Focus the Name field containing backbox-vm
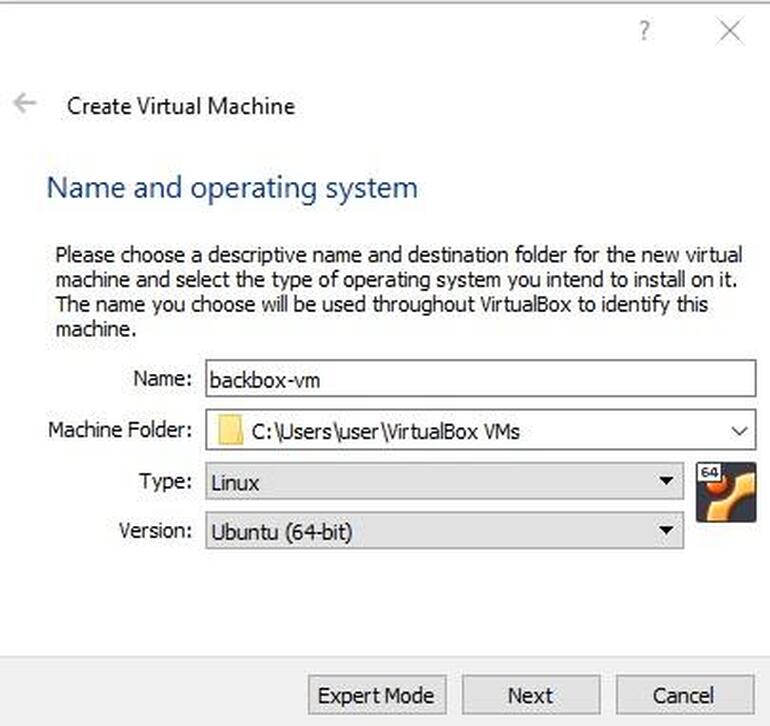770x726 pixels. 480,379
